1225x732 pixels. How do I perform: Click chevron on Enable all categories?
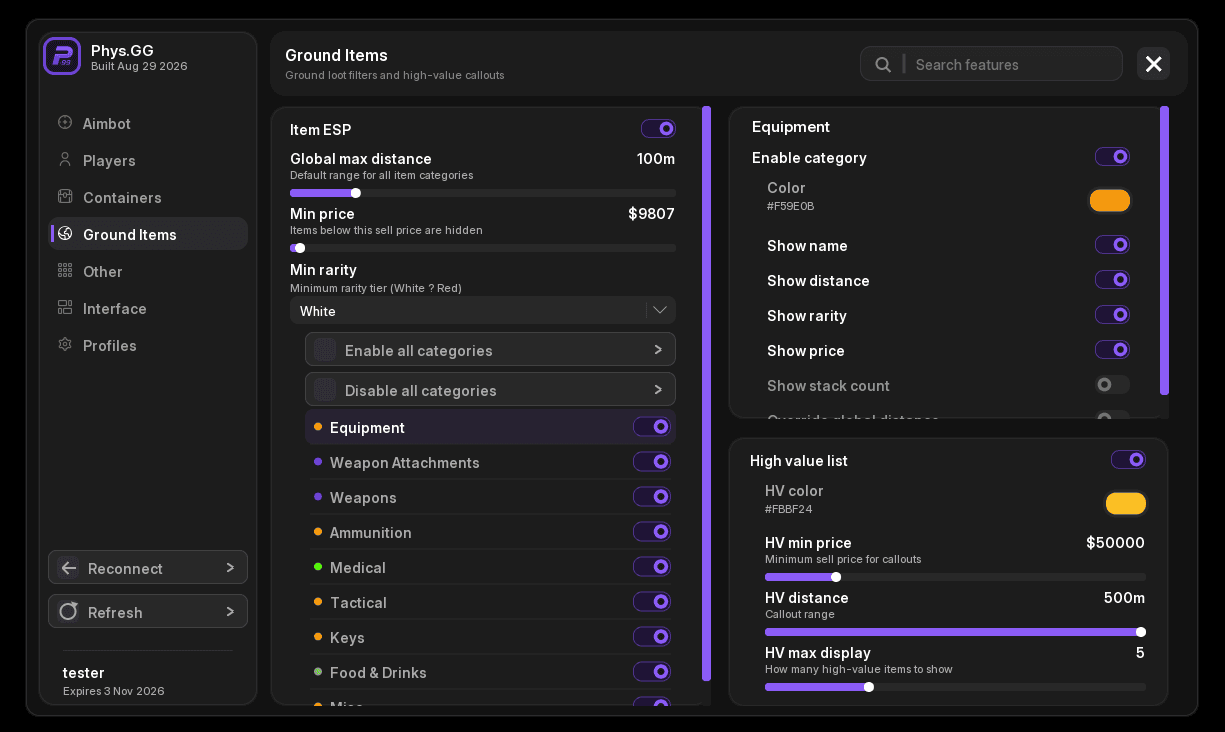click(658, 350)
